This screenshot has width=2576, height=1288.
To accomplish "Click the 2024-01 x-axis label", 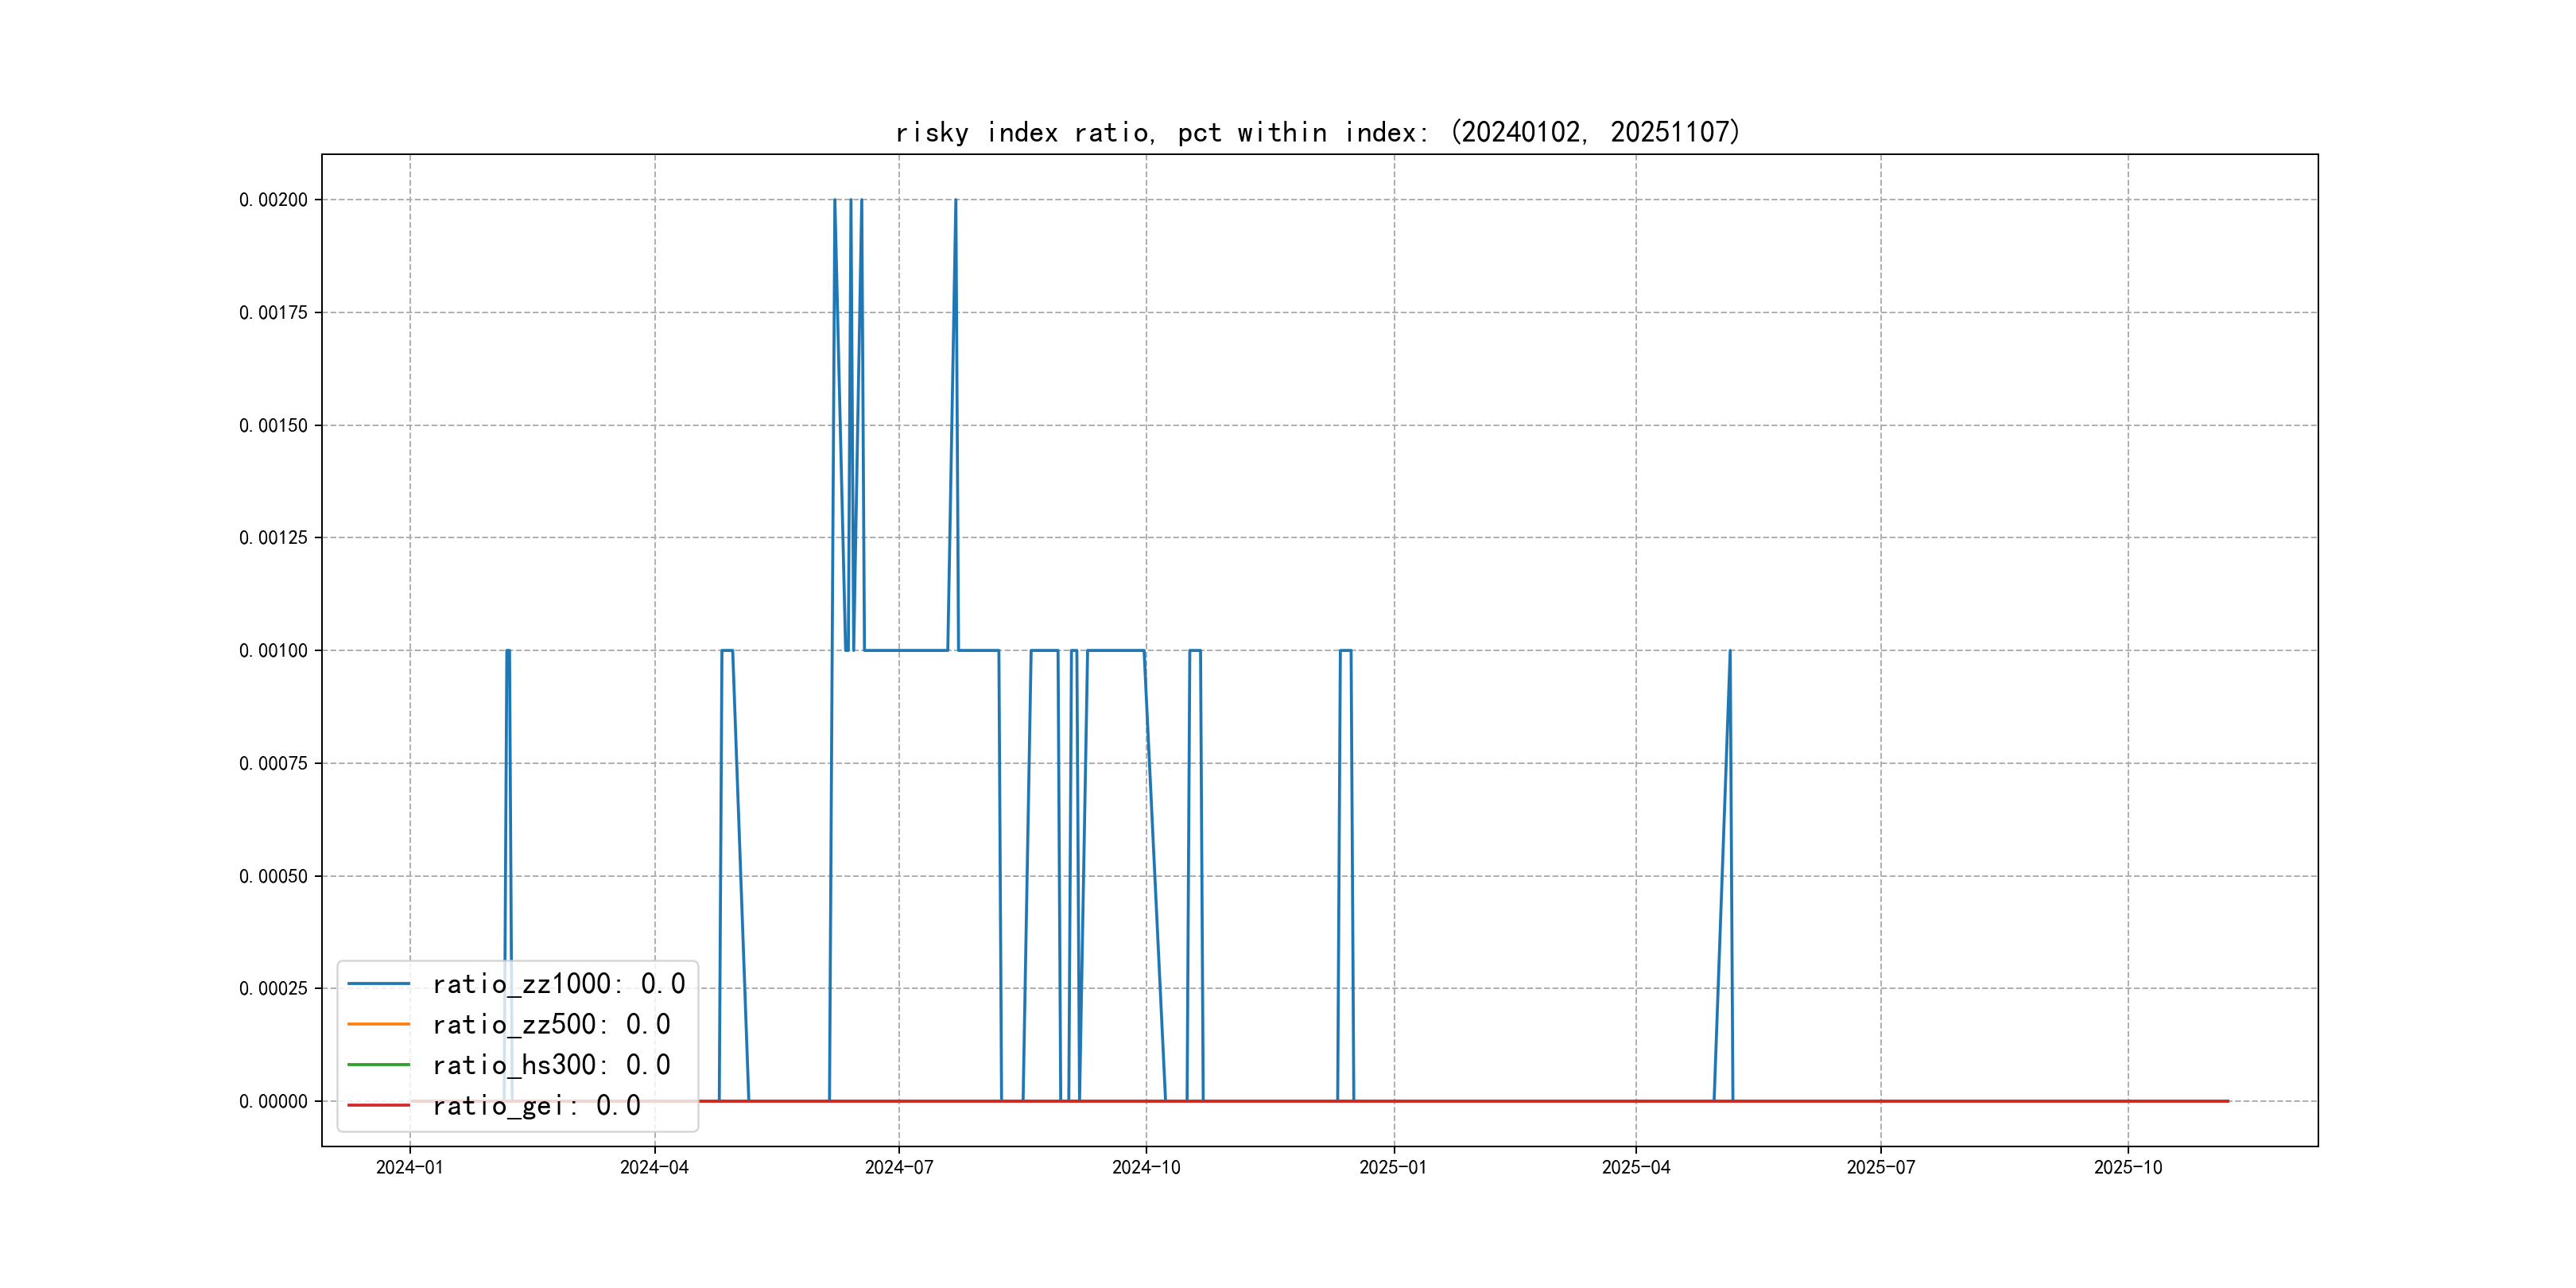I will [409, 1168].
